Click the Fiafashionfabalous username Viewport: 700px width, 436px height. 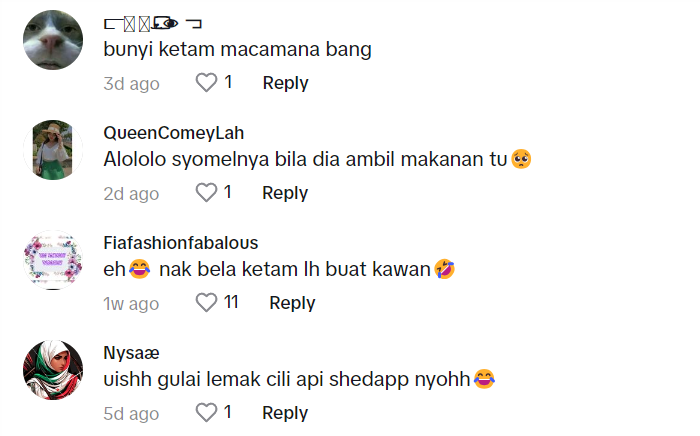pyautogui.click(x=181, y=243)
